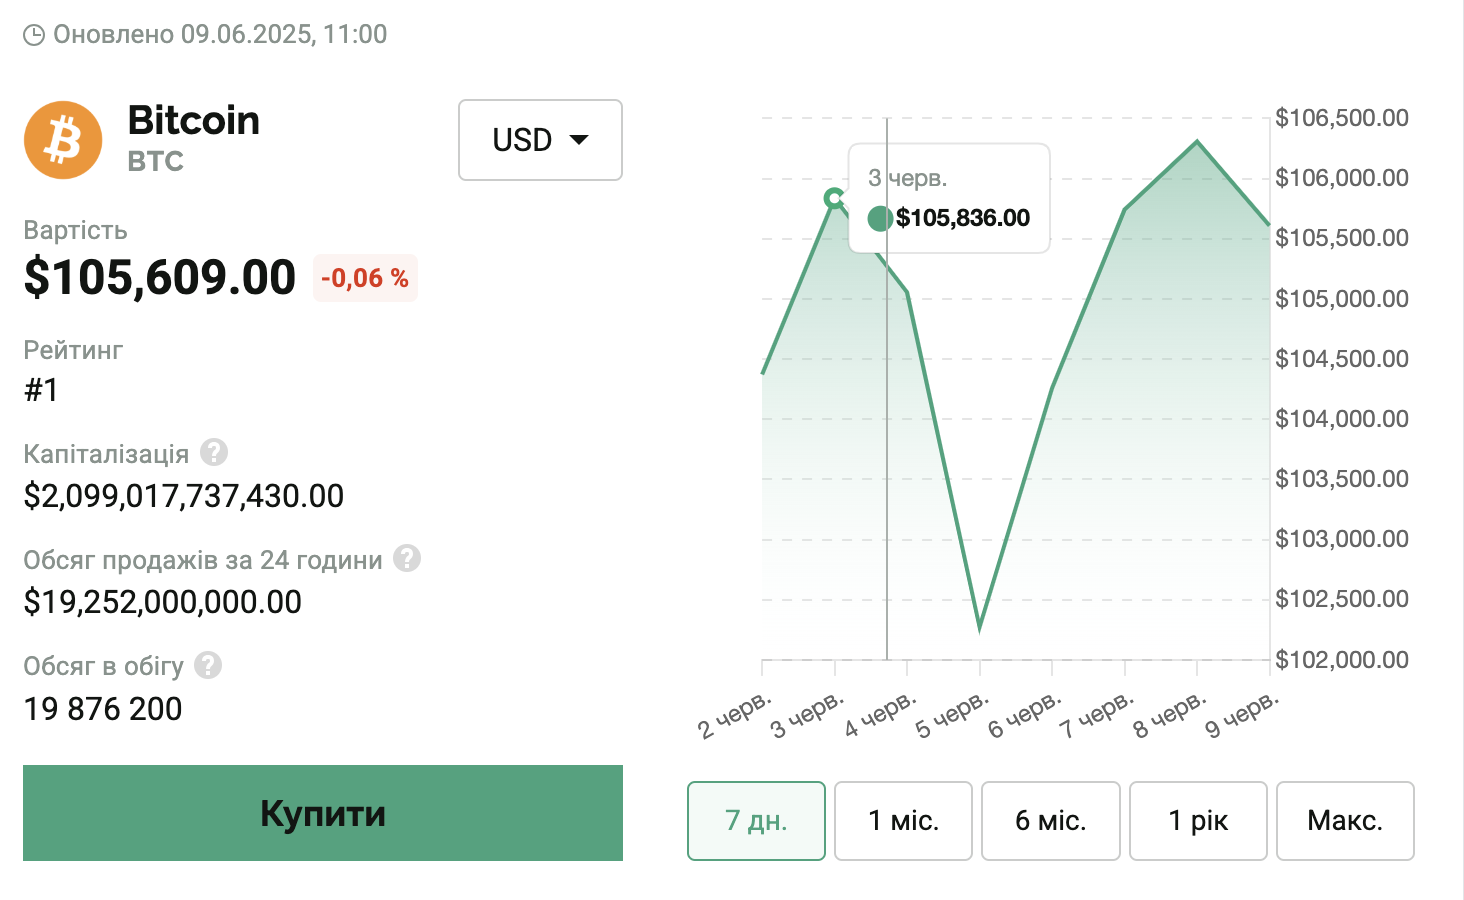
Task: Click the orange Bitcoin logo icon
Action: (63, 140)
